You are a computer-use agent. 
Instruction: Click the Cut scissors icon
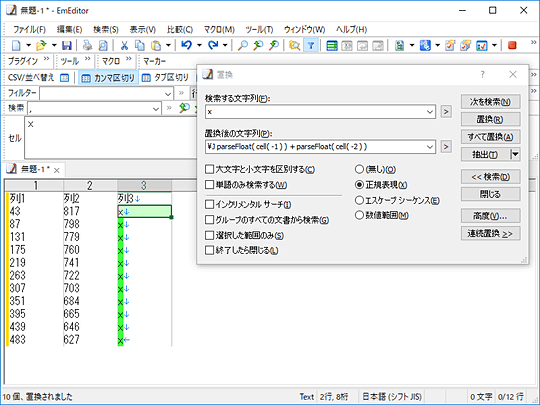tap(124, 45)
